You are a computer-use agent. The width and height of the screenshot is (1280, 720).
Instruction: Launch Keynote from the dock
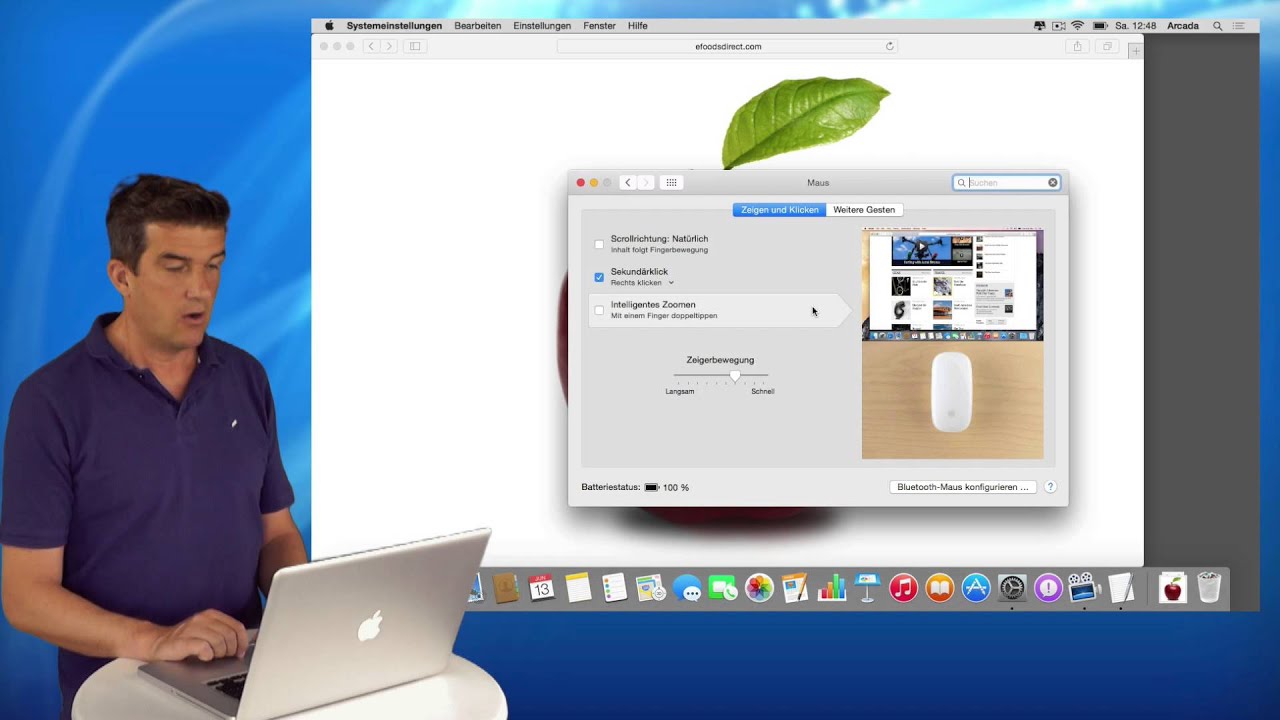[x=867, y=588]
